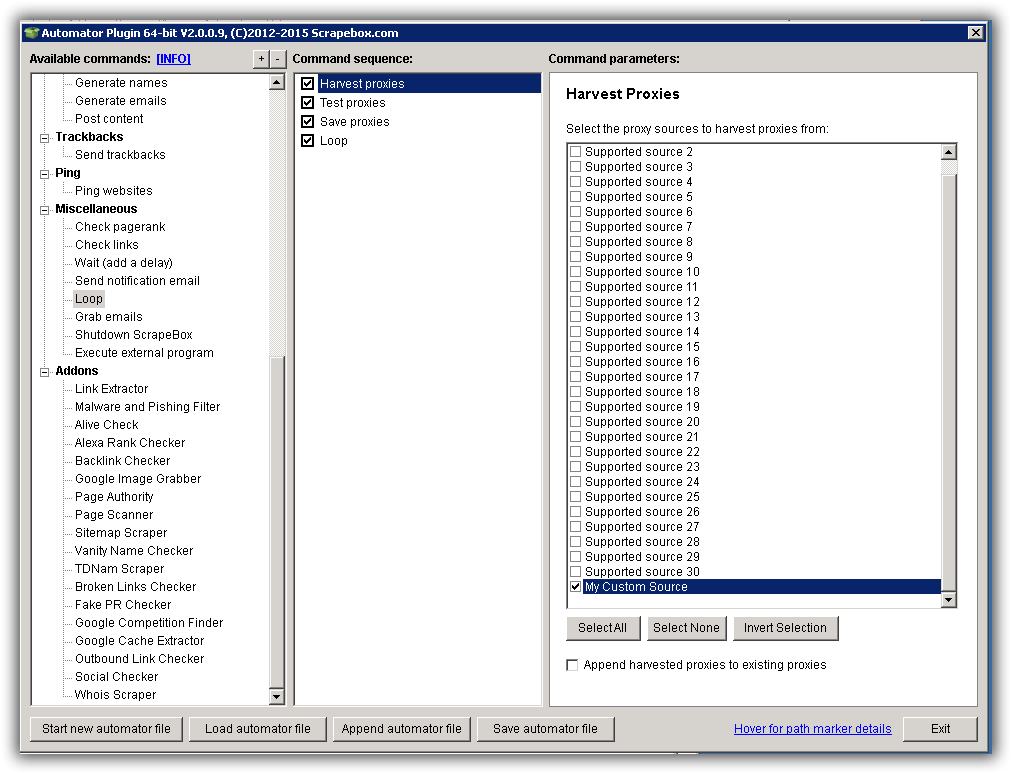
Task: Click the Invert Selection button
Action: [x=785, y=628]
